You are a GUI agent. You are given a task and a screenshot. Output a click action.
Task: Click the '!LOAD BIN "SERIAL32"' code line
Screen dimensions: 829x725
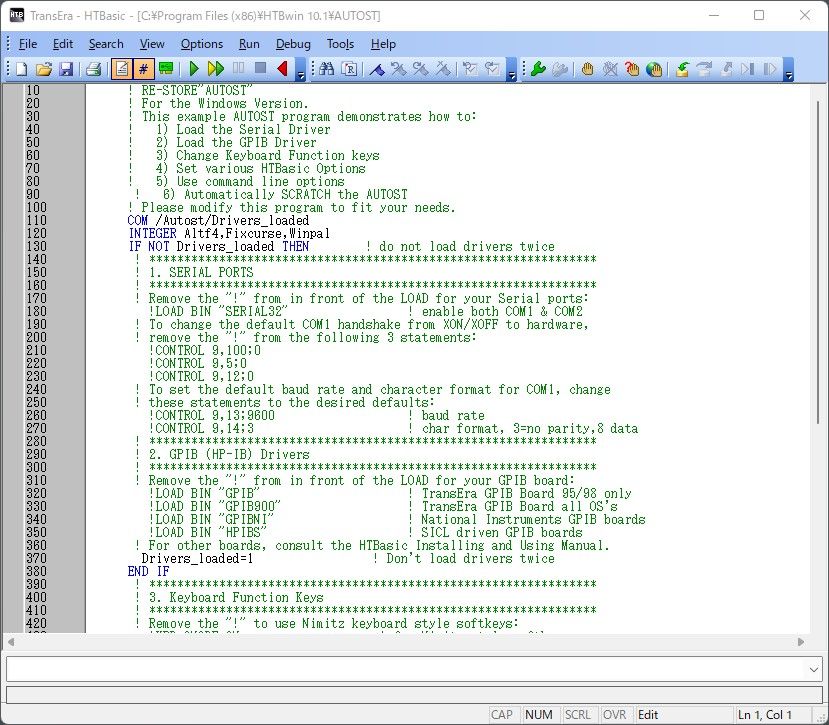click(x=218, y=311)
